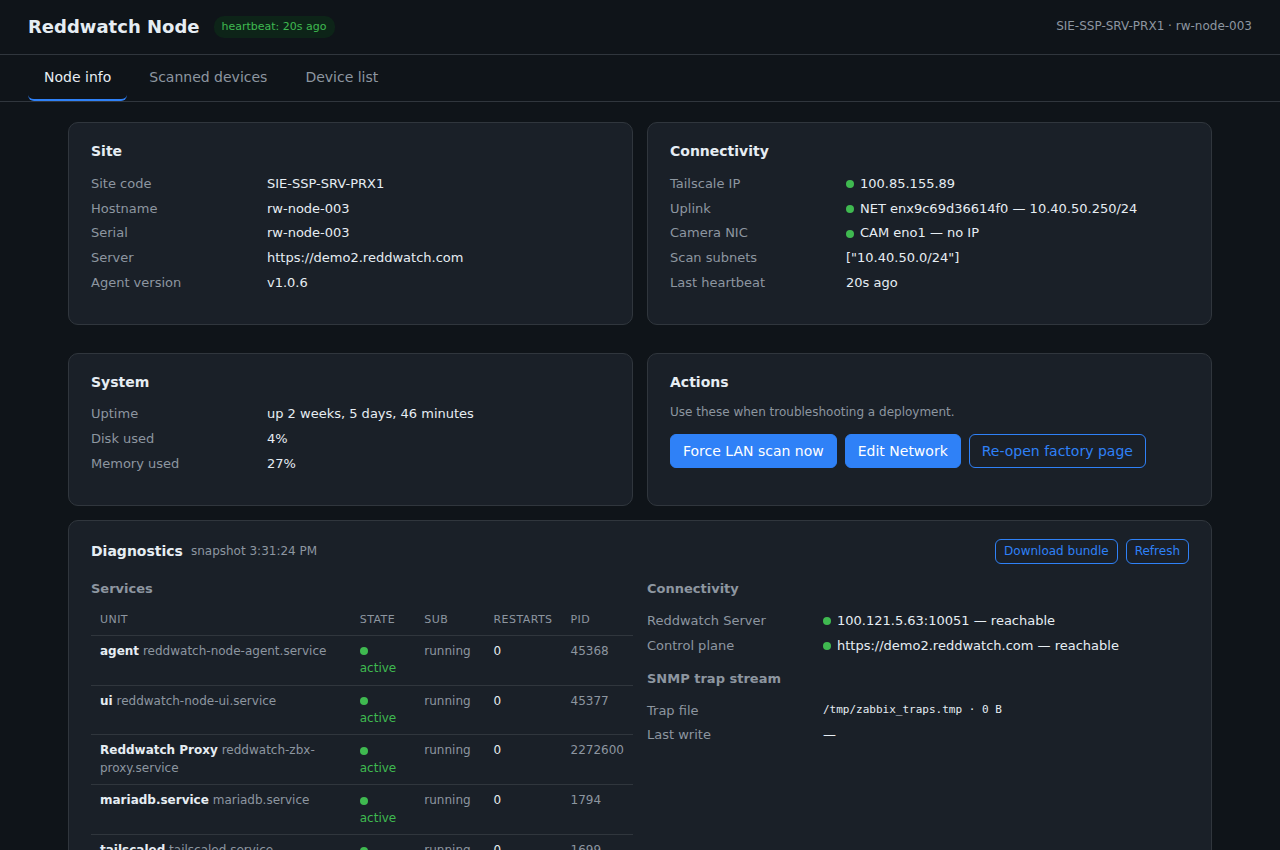Viewport: 1280px width, 850px height.
Task: Click the uptime value up 2 weeks
Action: tap(370, 414)
